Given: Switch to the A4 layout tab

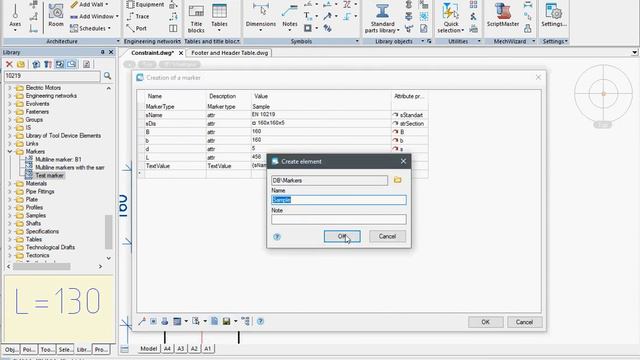Looking at the screenshot, I should click(x=167, y=349).
